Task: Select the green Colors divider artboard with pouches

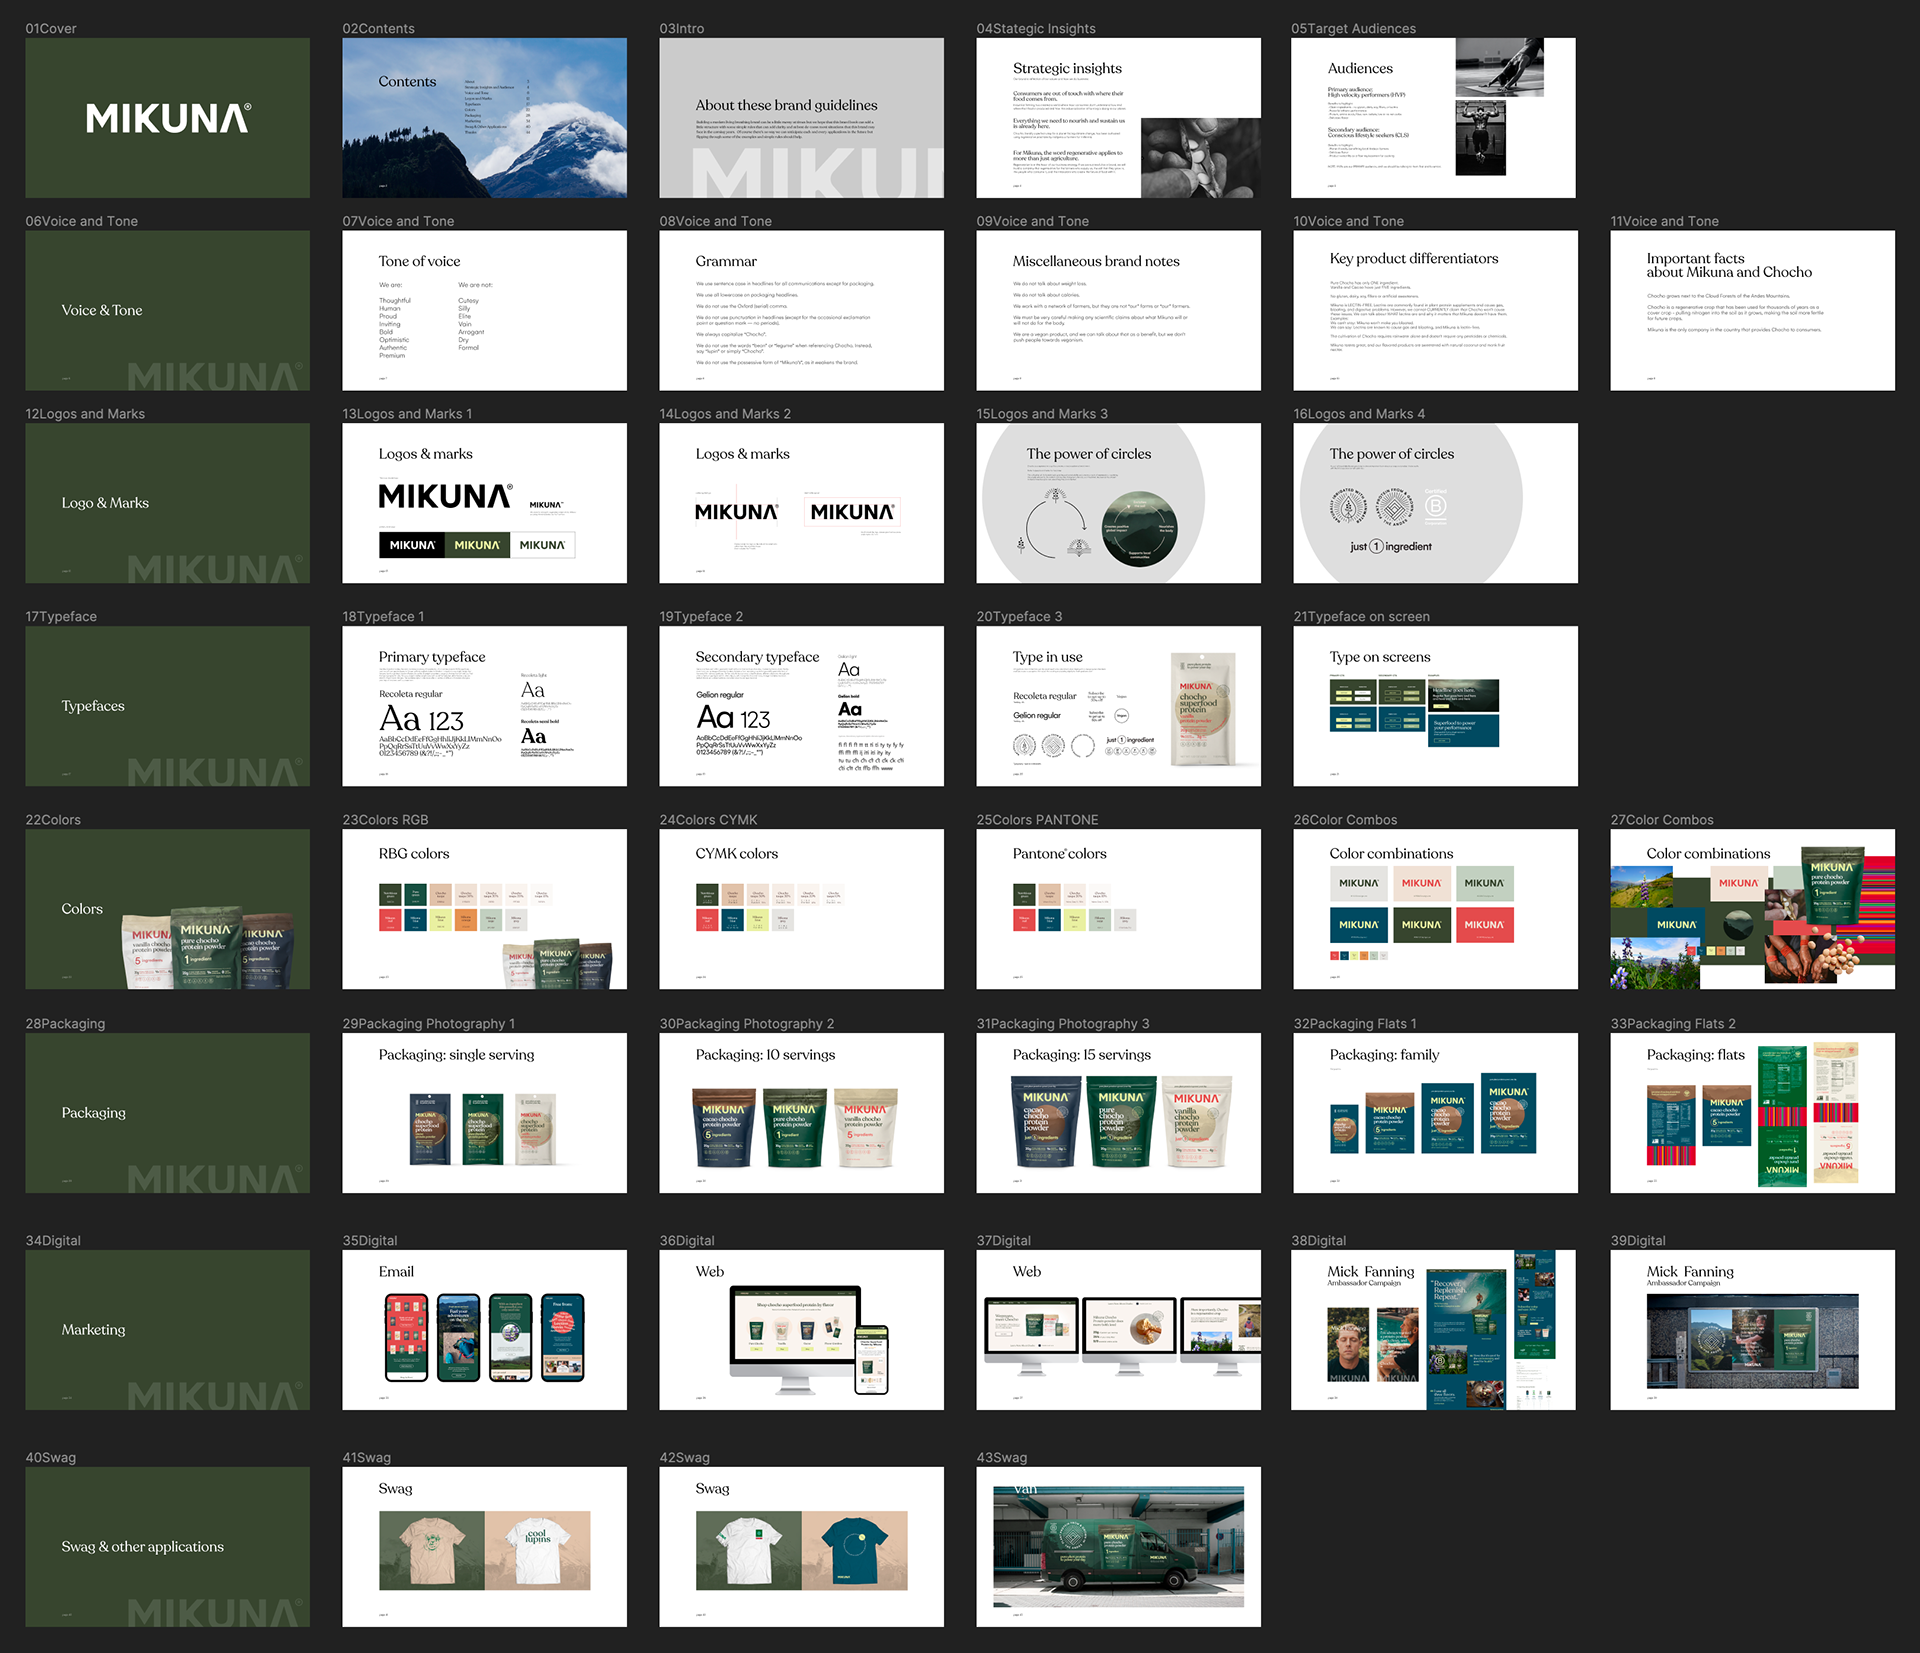Action: (x=167, y=909)
